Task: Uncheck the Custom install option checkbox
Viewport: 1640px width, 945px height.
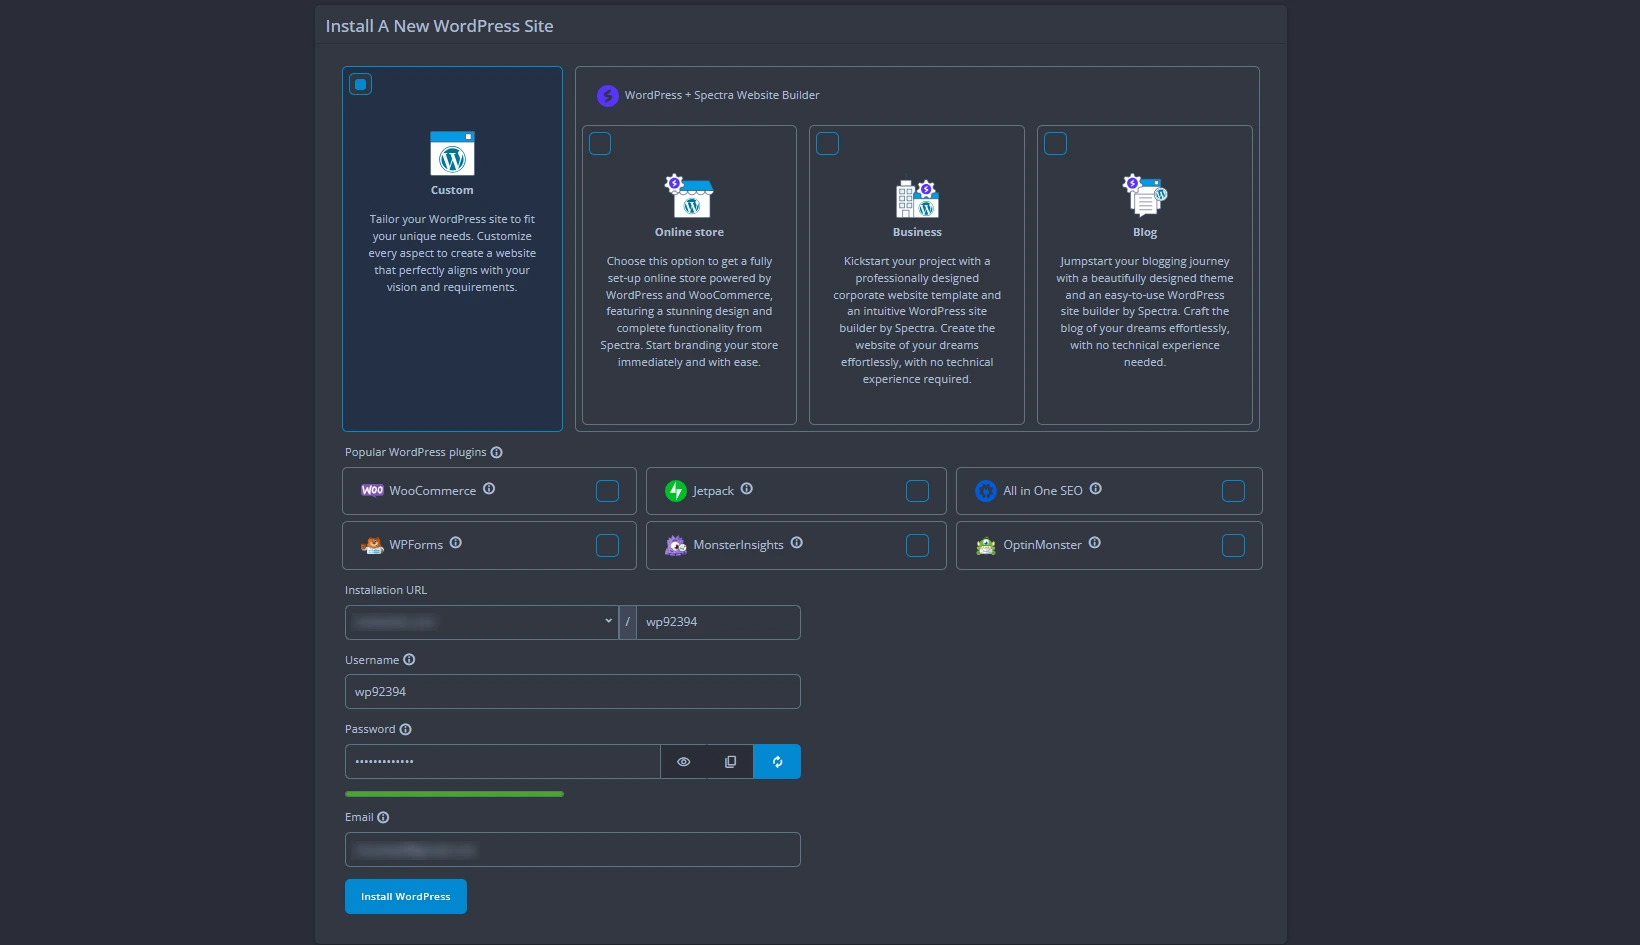Action: tap(361, 85)
